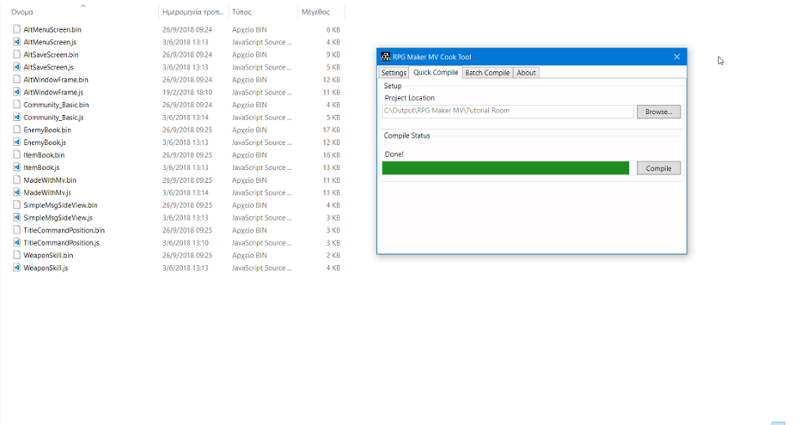Click the AltSaveScreen.bin file icon
The height and width of the screenshot is (425, 800).
[x=17, y=55]
